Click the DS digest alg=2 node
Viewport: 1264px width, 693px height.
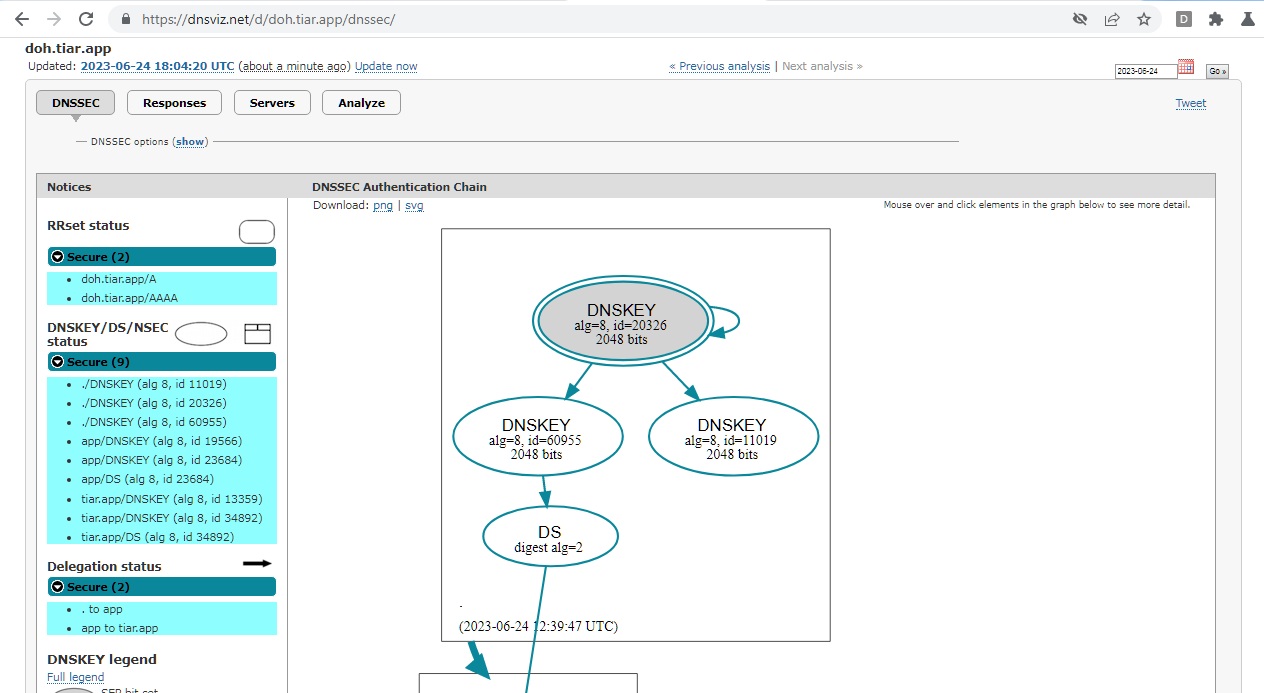tap(550, 537)
